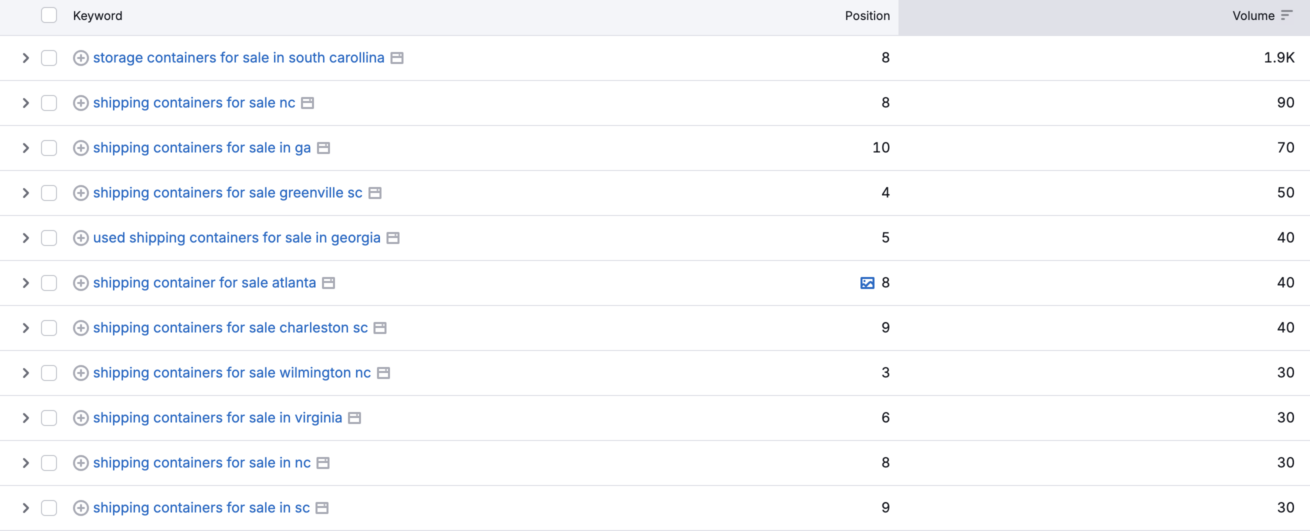Image resolution: width=1310 pixels, height=531 pixels.
Task: Select shipping container atlanta row checkbox
Action: 49,283
